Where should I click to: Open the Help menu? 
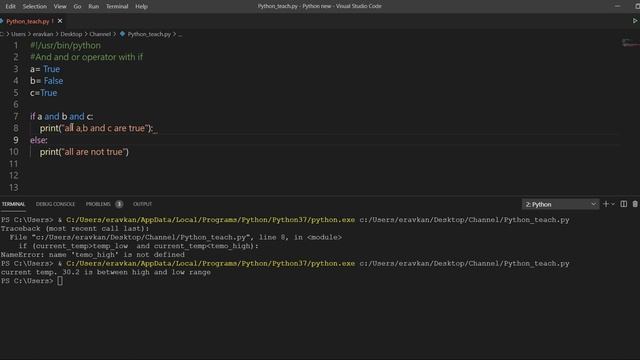[x=141, y=6]
